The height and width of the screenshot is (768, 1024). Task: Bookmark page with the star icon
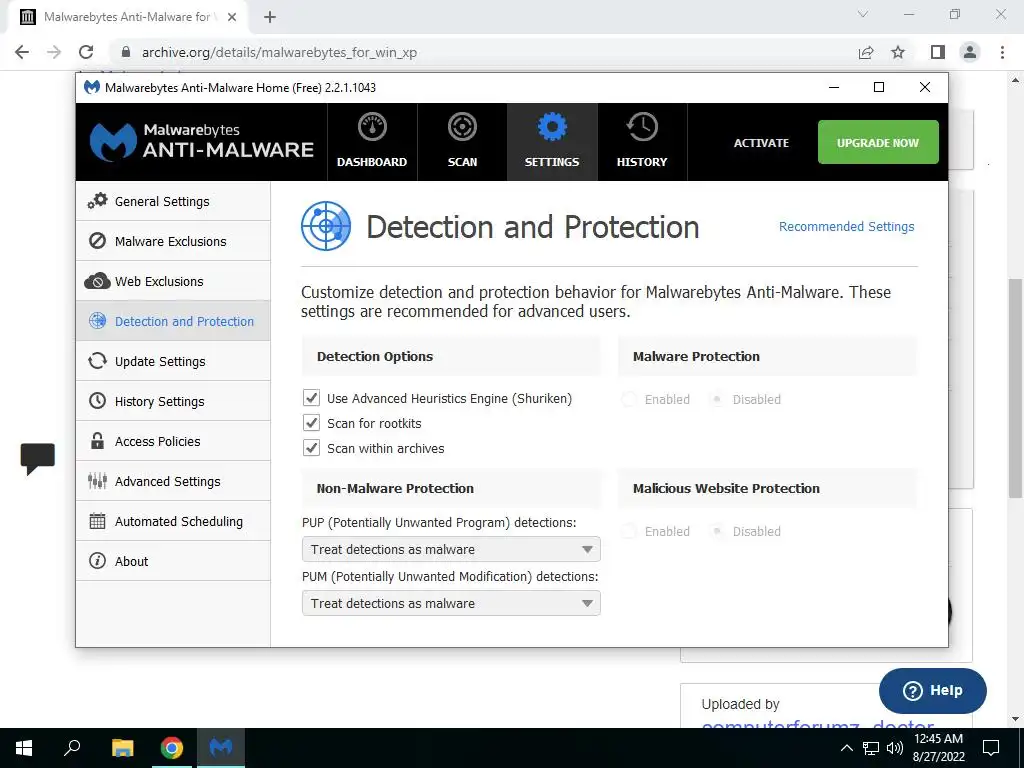tap(898, 52)
